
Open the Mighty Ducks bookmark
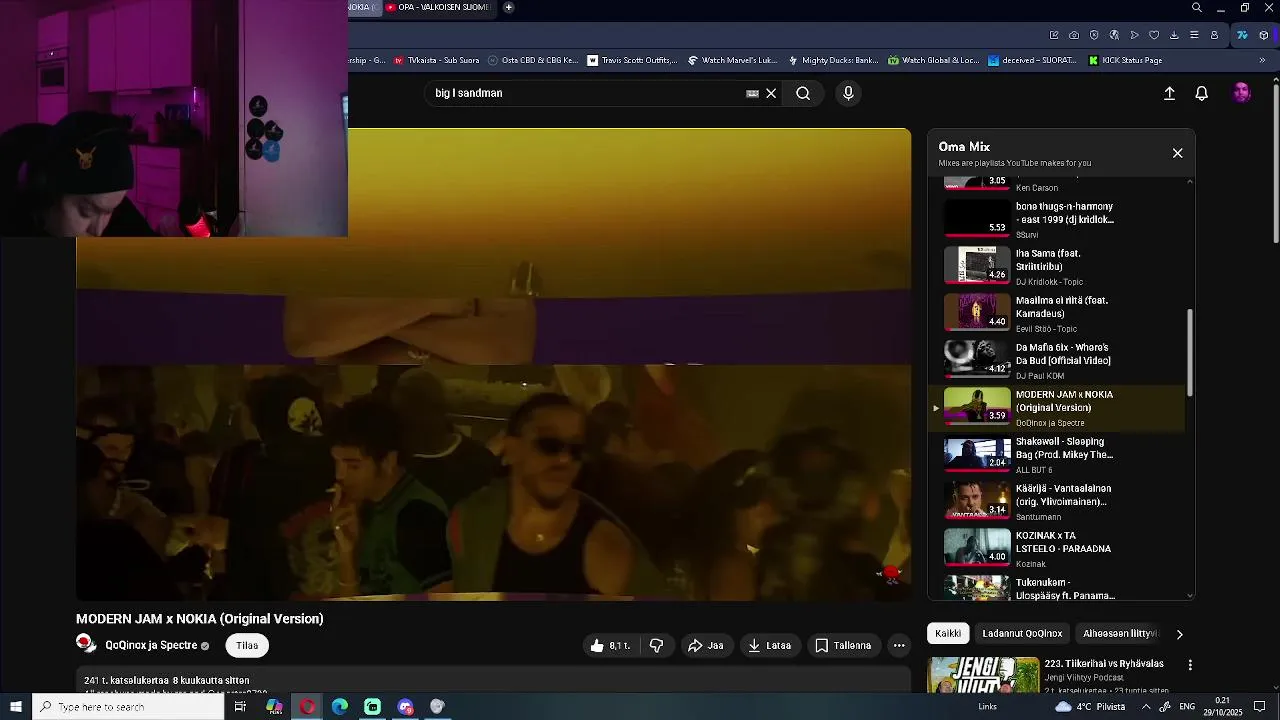(x=833, y=60)
